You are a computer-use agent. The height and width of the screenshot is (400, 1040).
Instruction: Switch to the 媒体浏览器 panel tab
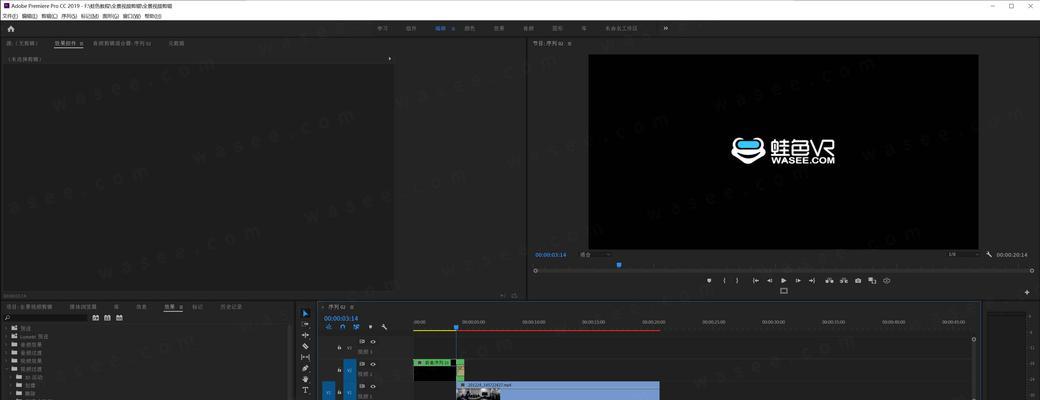83,307
